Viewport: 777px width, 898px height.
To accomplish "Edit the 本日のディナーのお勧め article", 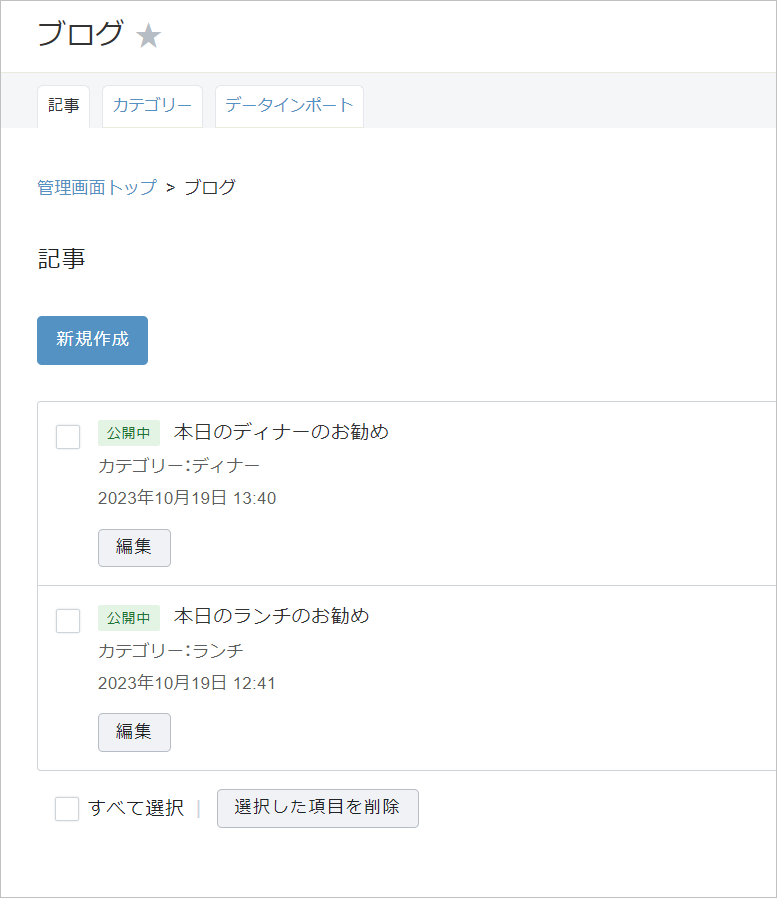I will tap(134, 548).
